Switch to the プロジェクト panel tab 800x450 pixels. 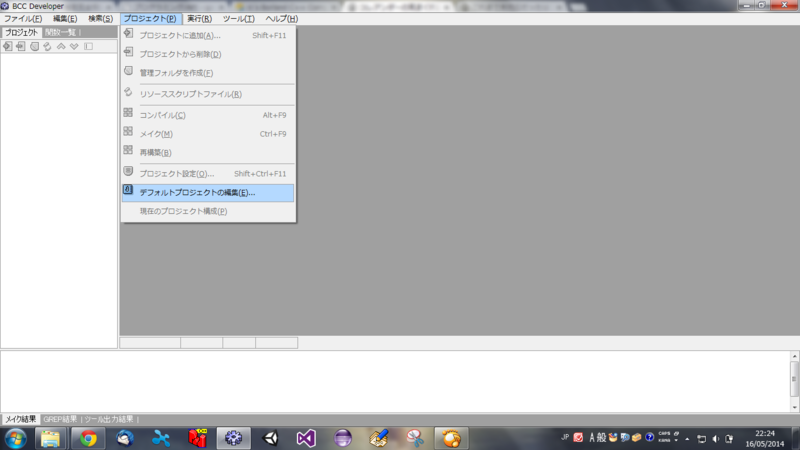click(x=21, y=32)
